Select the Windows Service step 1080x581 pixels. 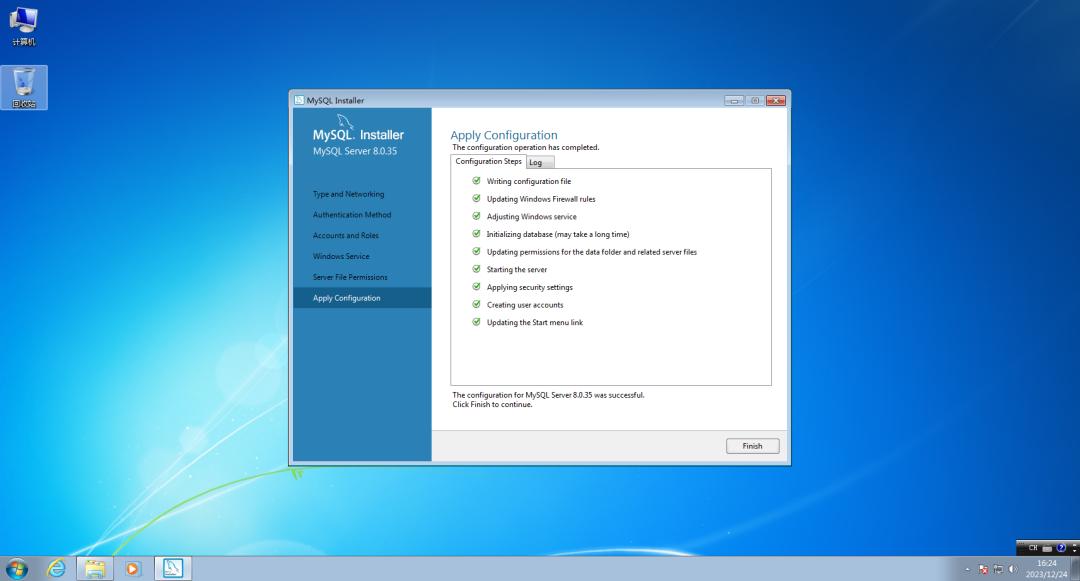click(341, 256)
